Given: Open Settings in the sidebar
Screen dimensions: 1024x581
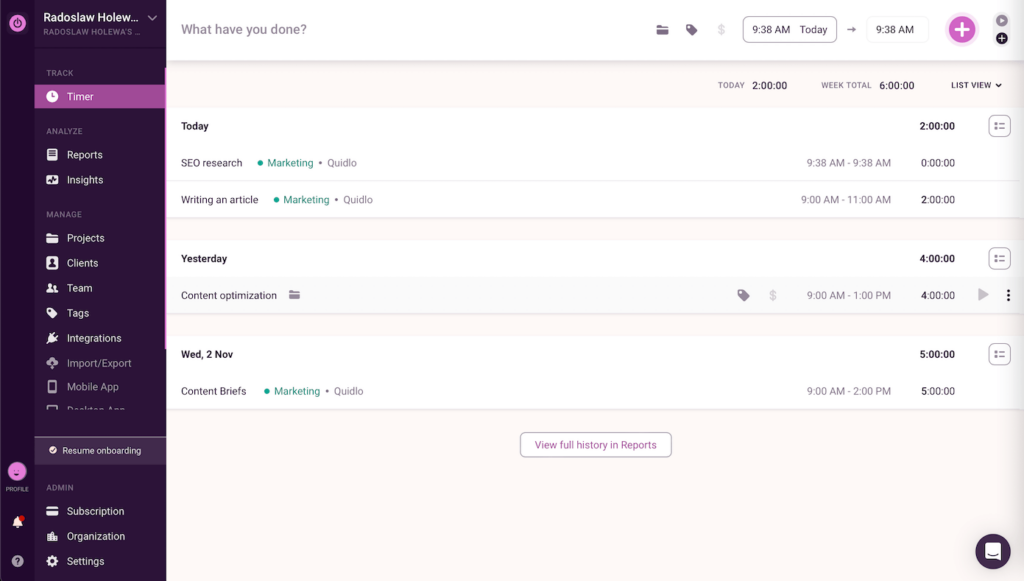Looking at the screenshot, I should click(85, 561).
